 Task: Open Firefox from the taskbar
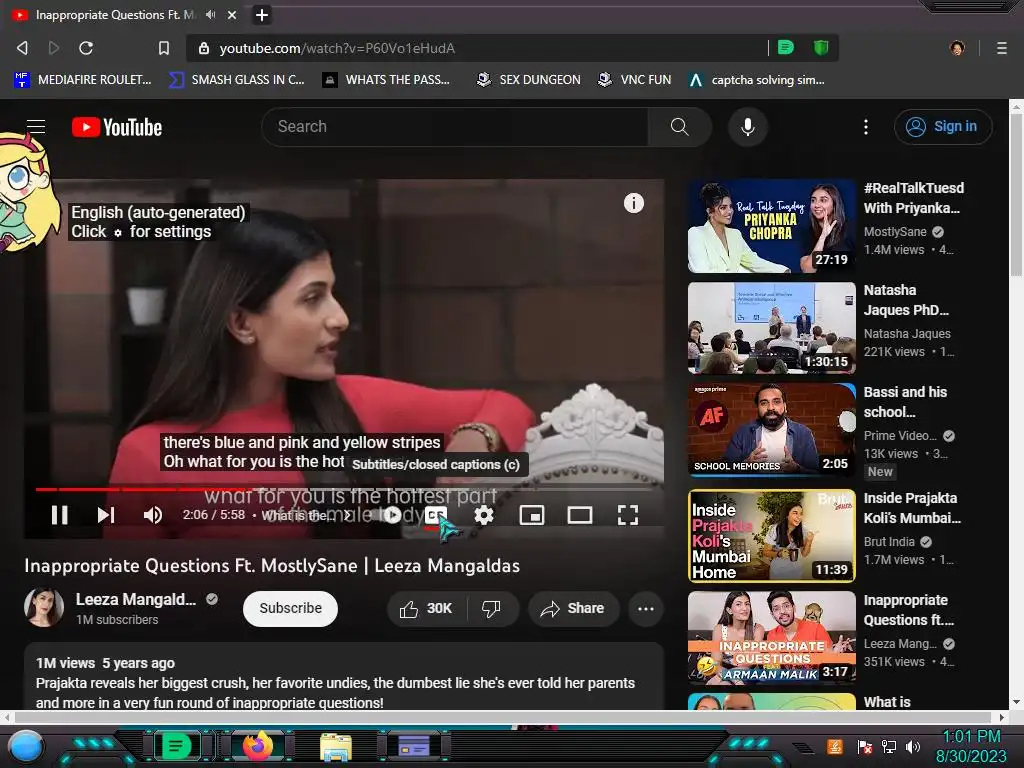(x=258, y=746)
